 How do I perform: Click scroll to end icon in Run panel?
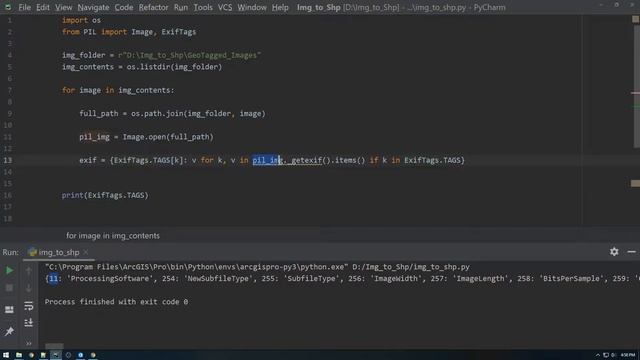pos(29,323)
